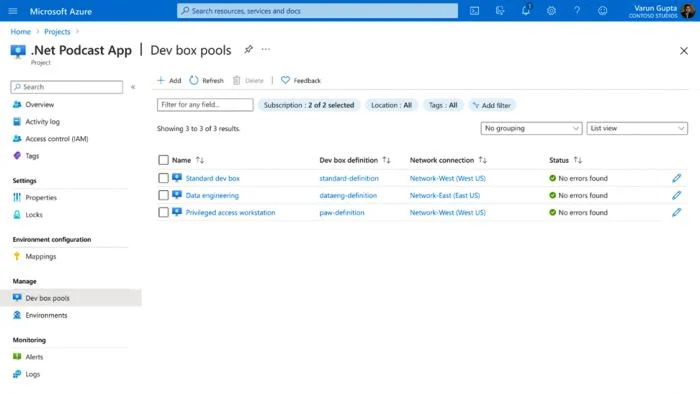Open the Azure portal hamburger menu
The image size is (700, 394).
click(13, 11)
